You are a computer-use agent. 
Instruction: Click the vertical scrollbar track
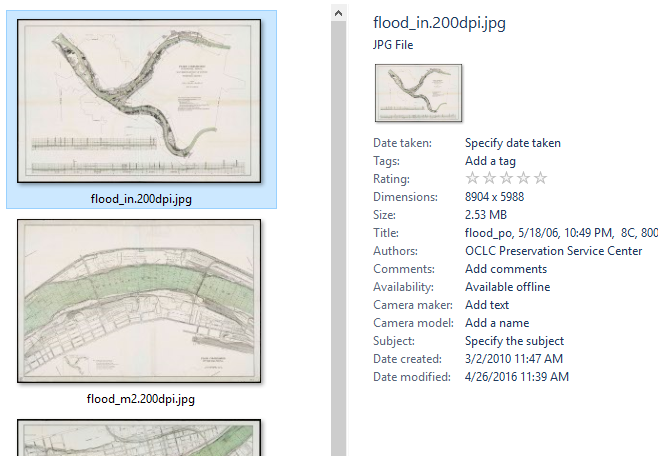[x=339, y=239]
